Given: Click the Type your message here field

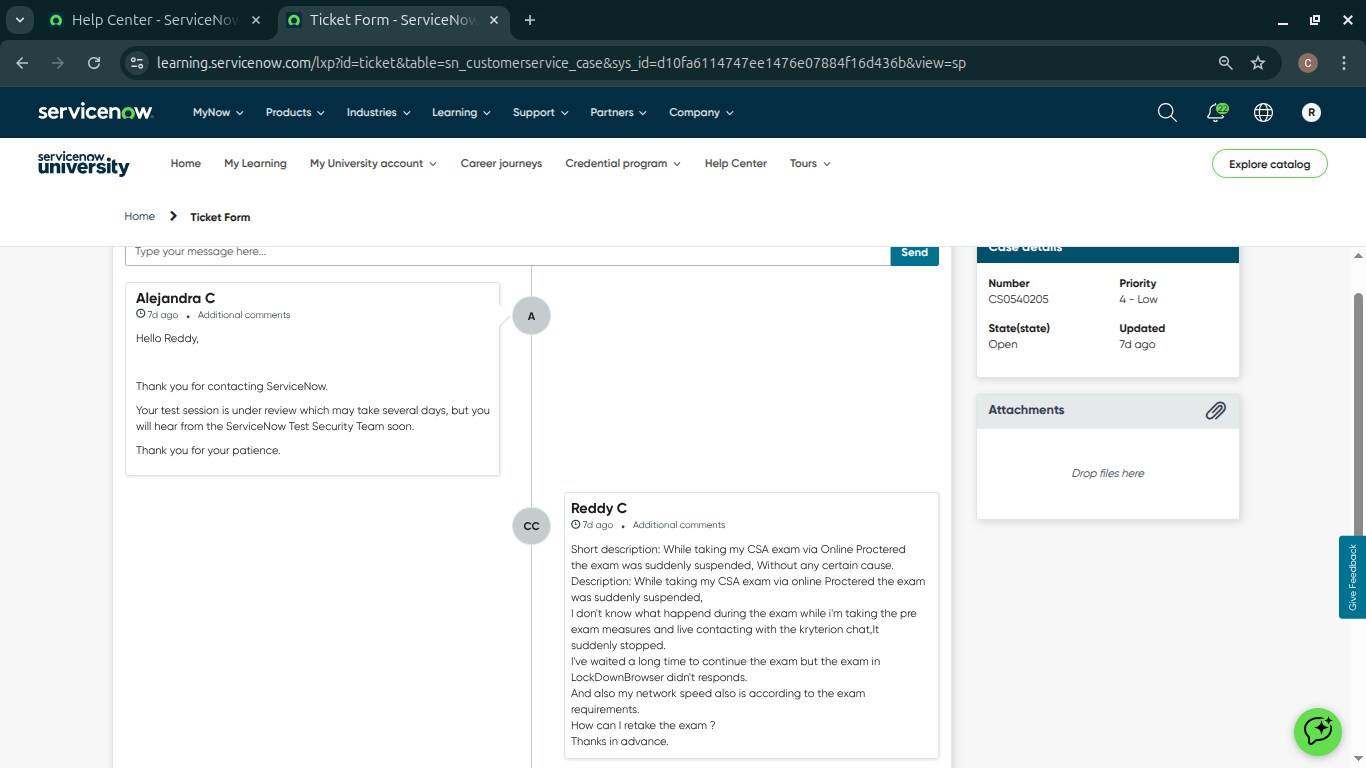Looking at the screenshot, I should [507, 253].
